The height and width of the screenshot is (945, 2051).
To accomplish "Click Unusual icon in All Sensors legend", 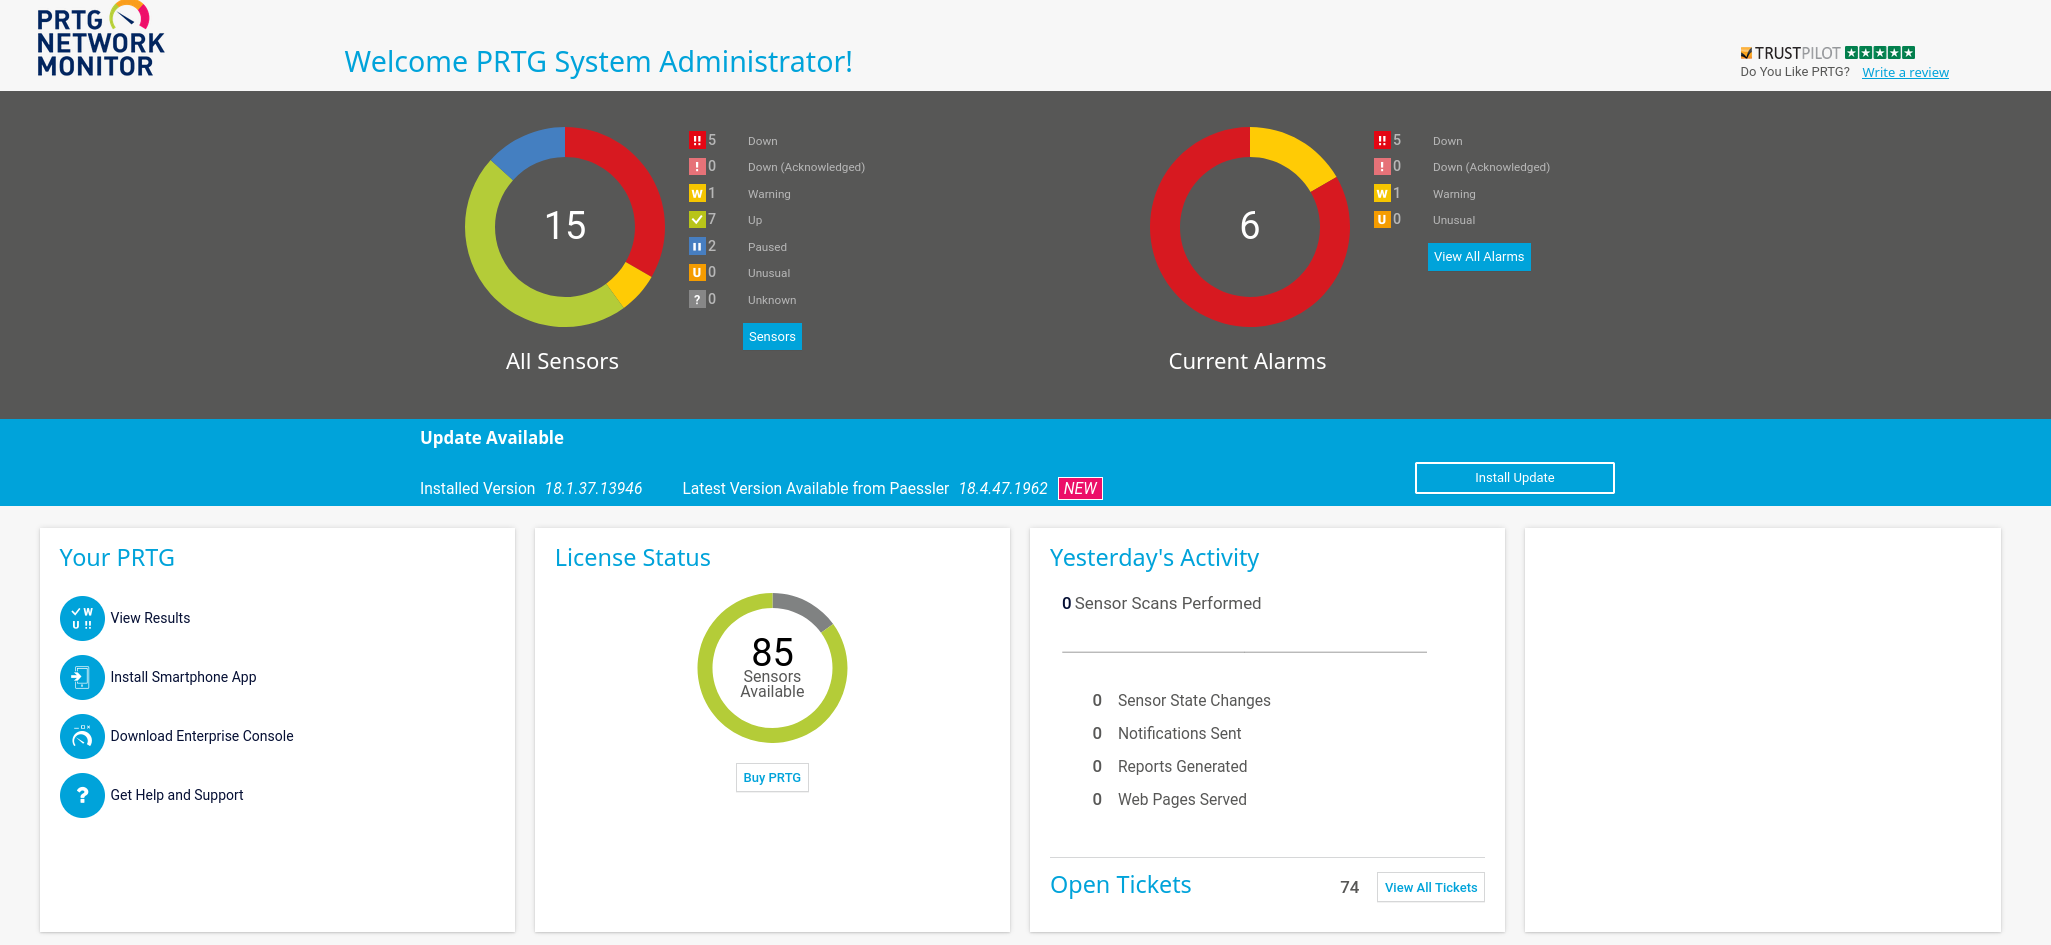I will 697,273.
